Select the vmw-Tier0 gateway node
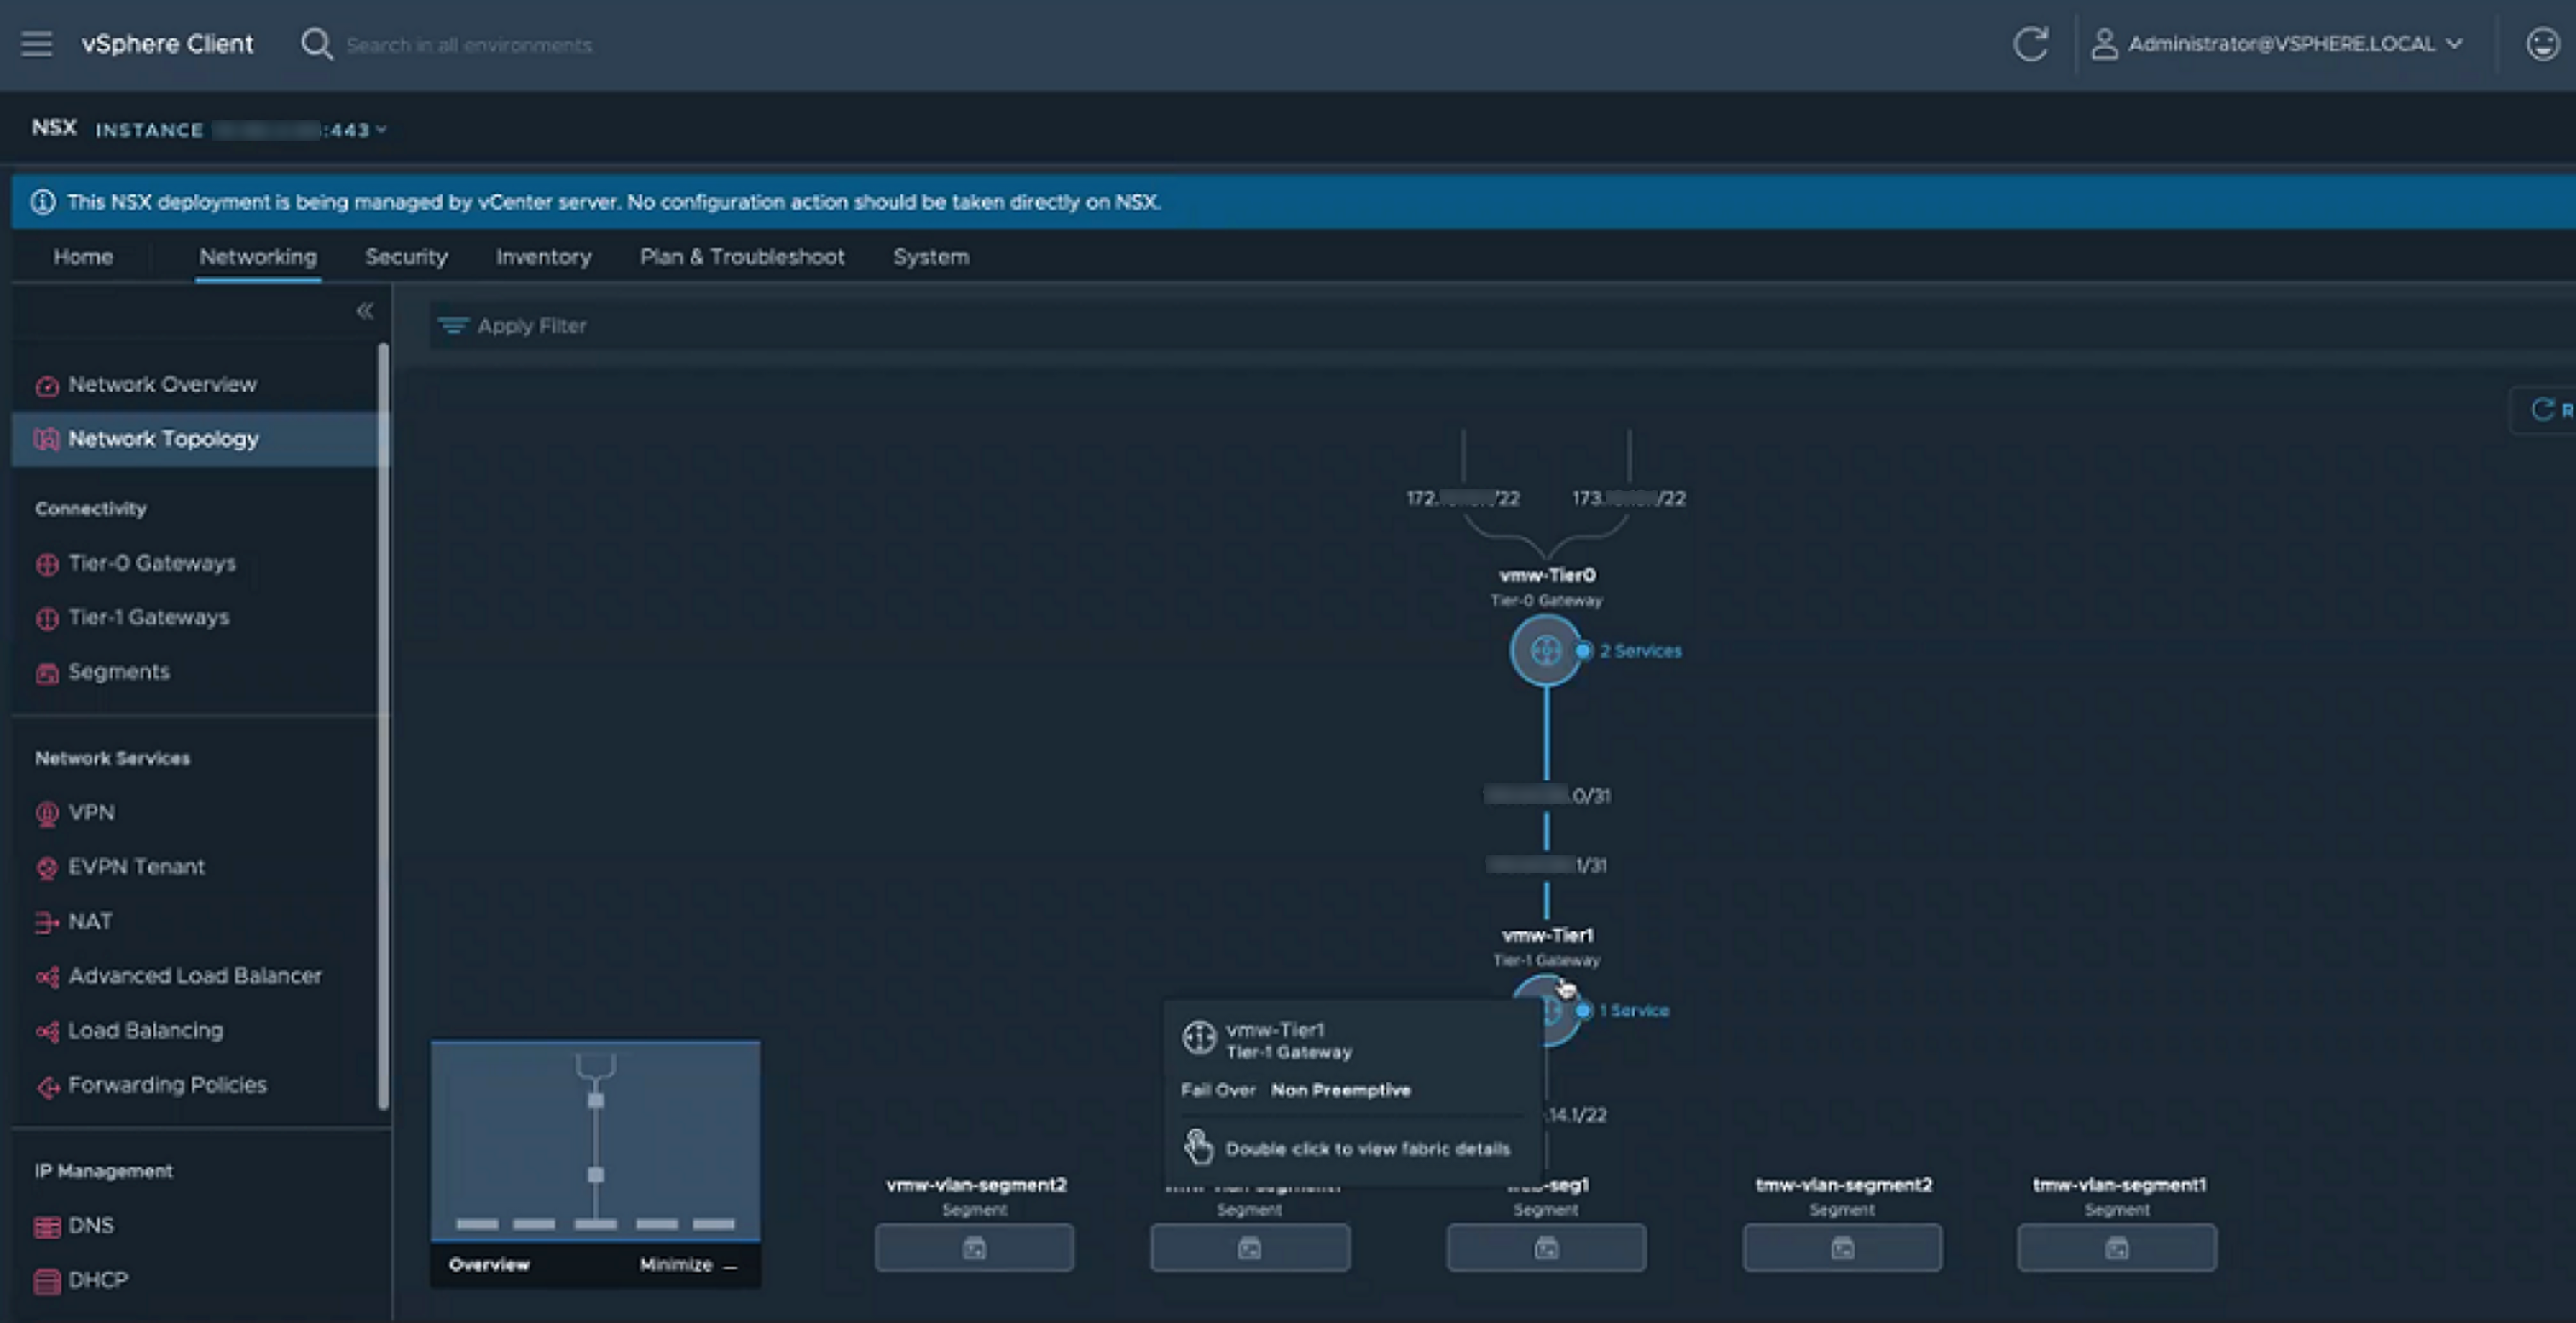Screen dimensions: 2576x1323 1546,651
